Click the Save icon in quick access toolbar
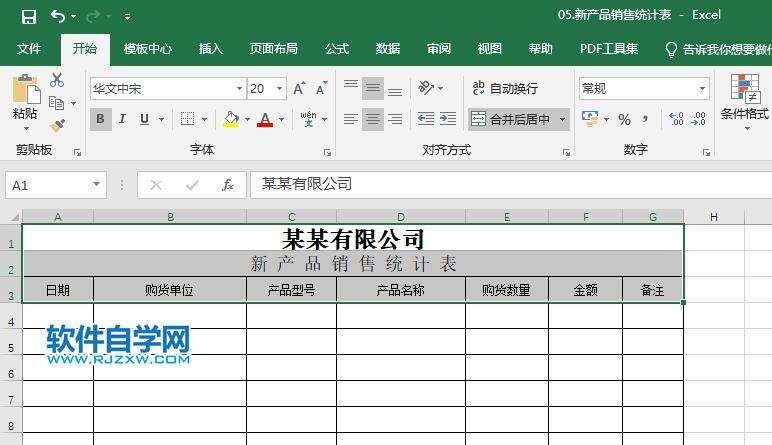The height and width of the screenshot is (445, 772). click(x=29, y=17)
